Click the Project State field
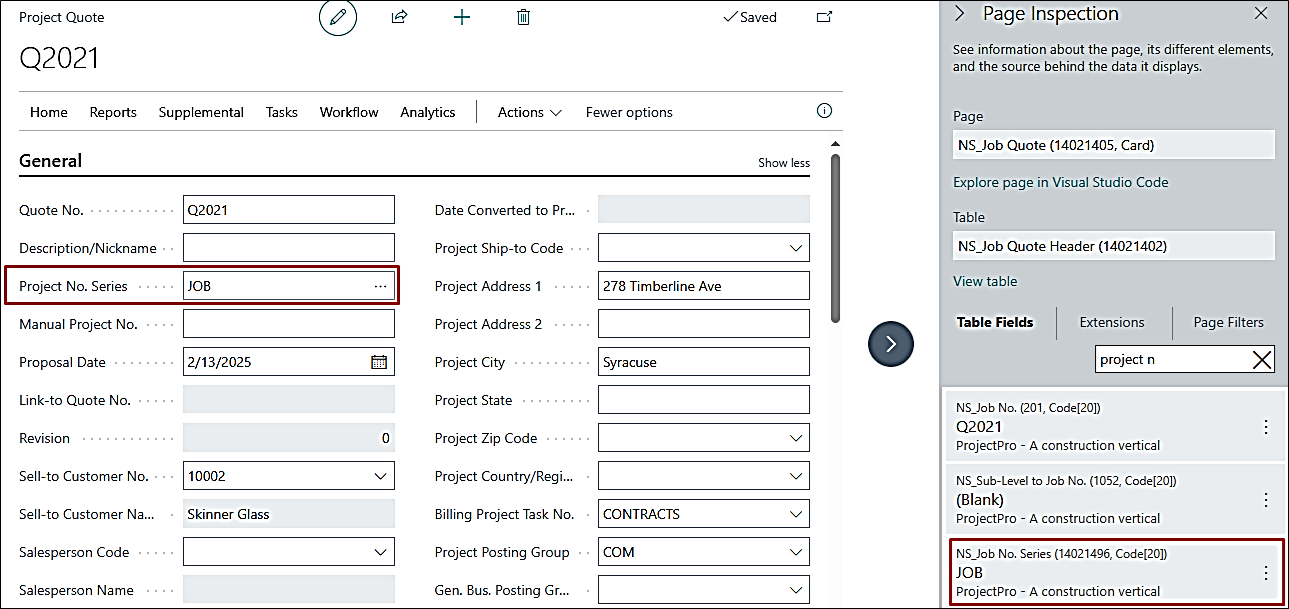The width and height of the screenshot is (1289, 609). click(704, 400)
